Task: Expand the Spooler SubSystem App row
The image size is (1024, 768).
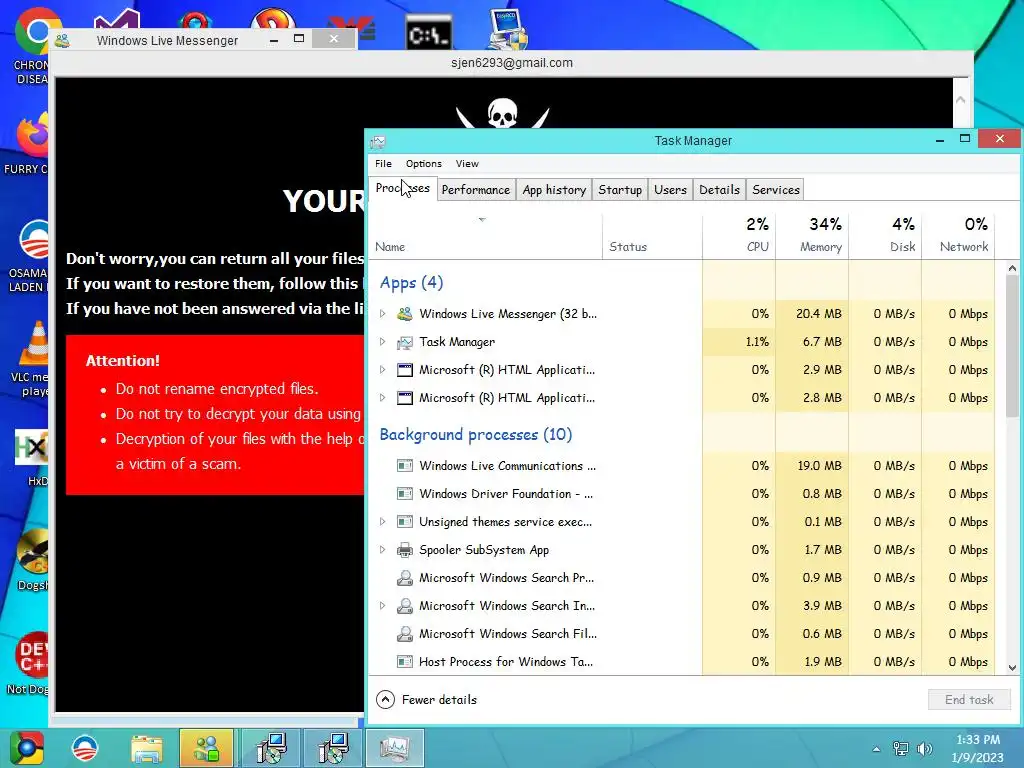Action: click(x=383, y=550)
